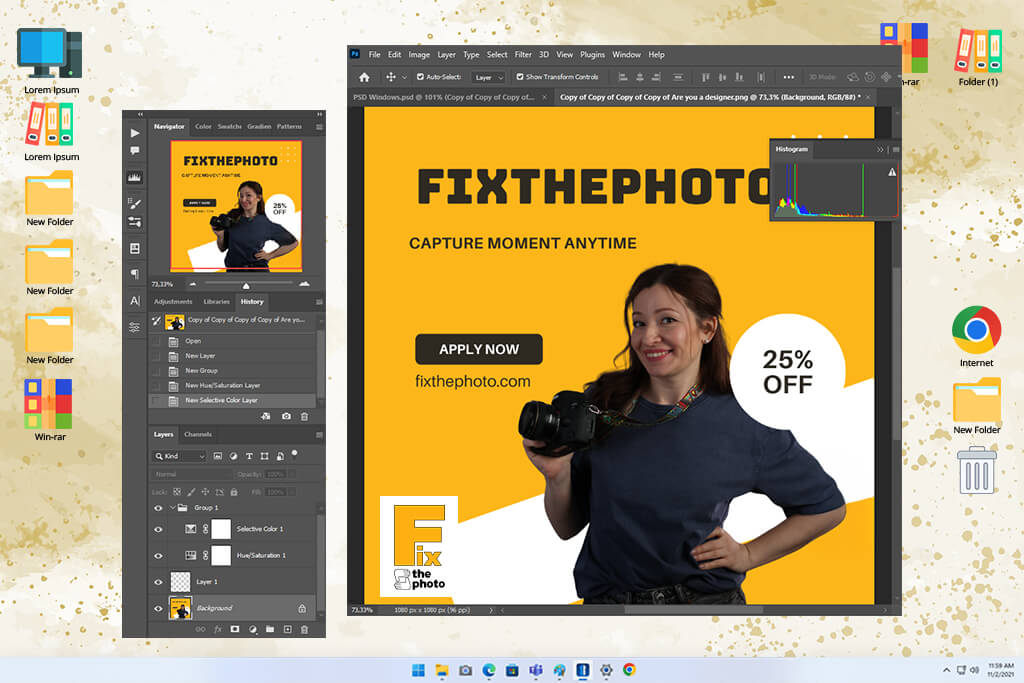Toggle Show Transform Controls checkbox

click(520, 77)
